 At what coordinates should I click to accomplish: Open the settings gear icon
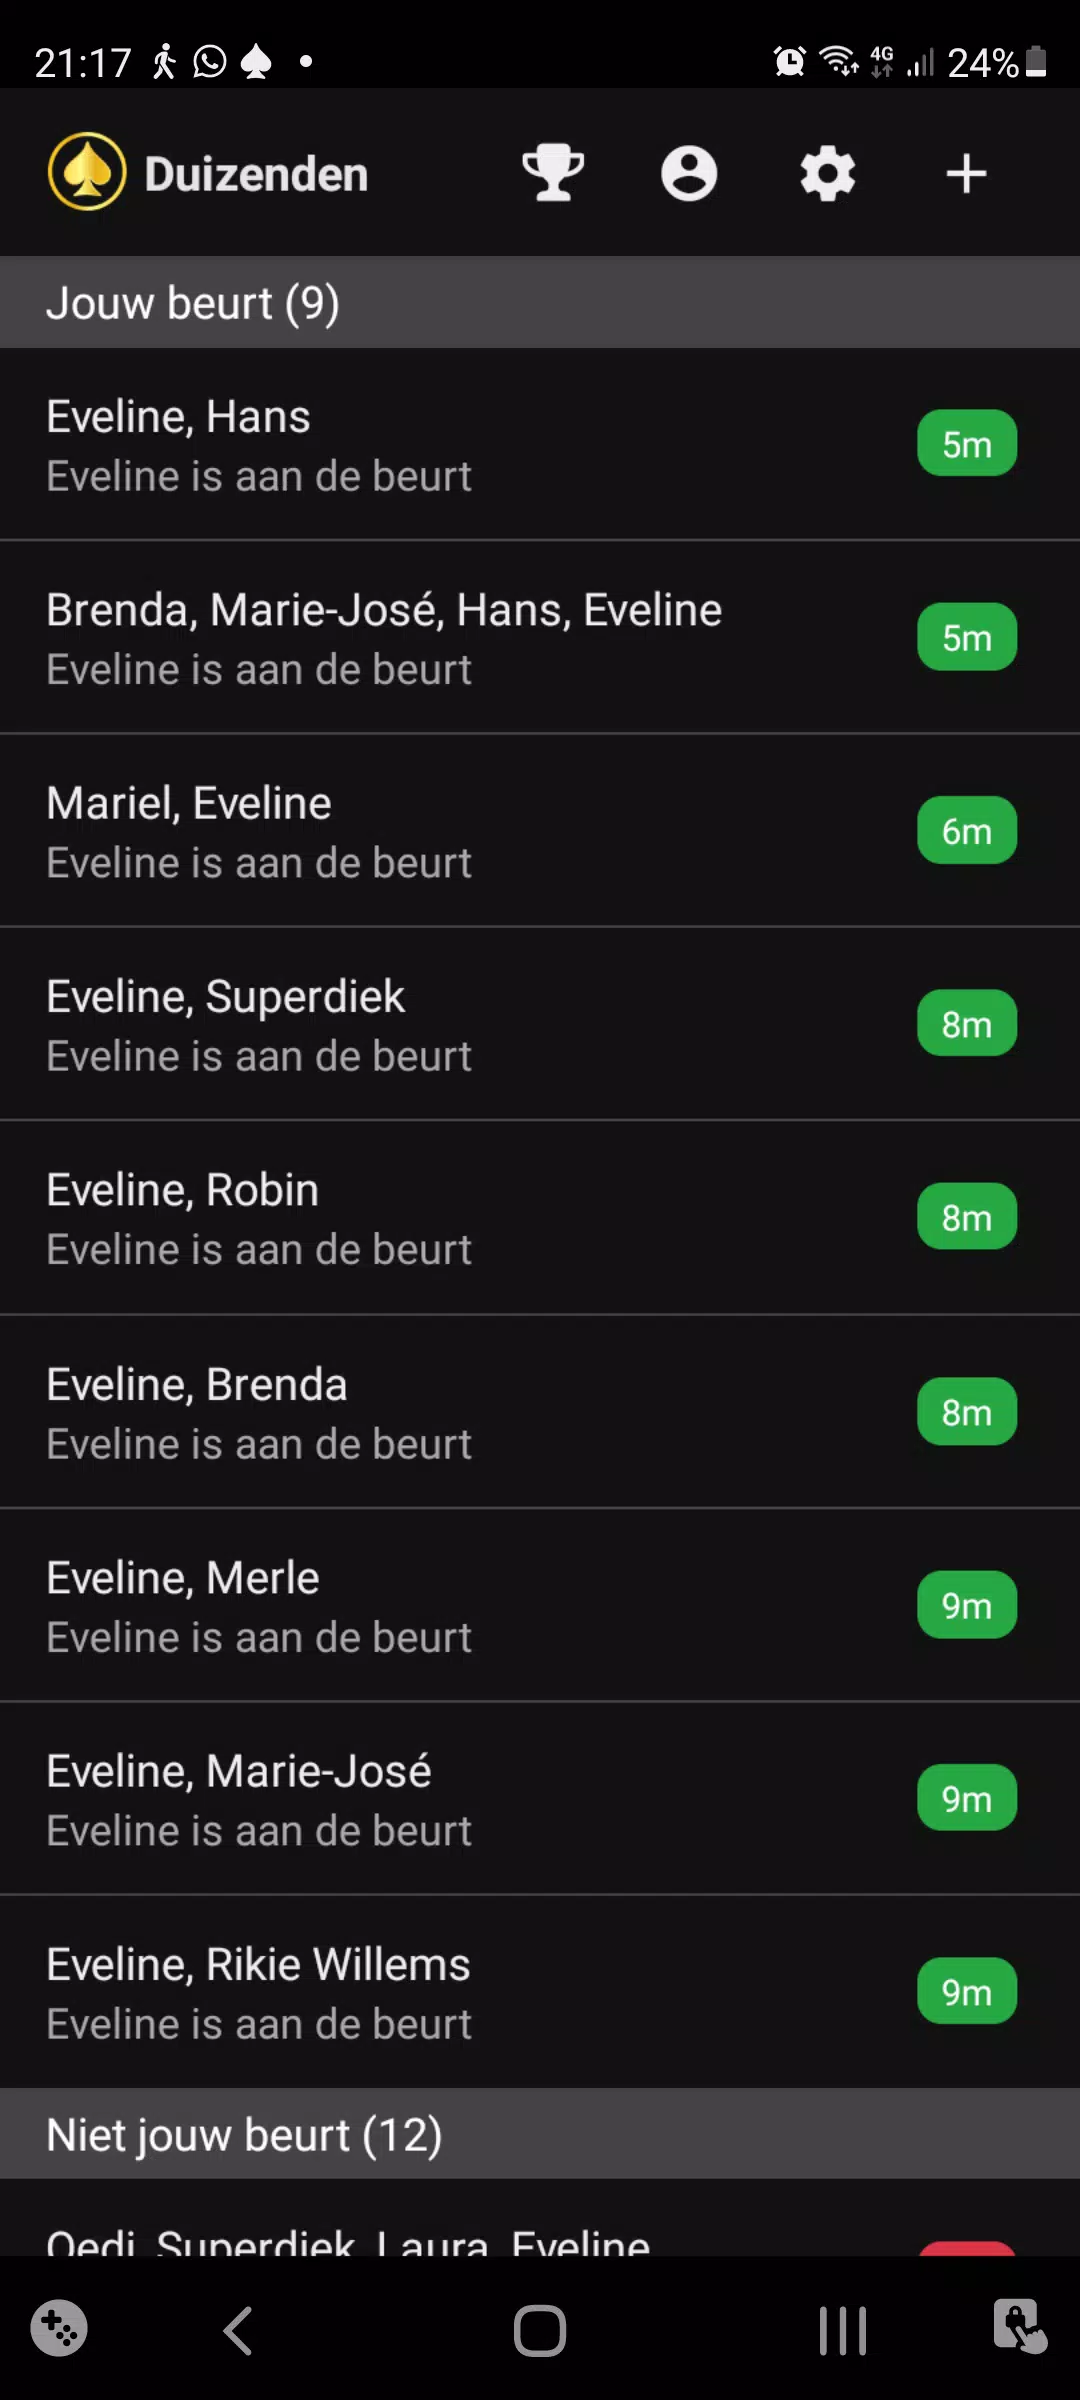[x=828, y=173]
